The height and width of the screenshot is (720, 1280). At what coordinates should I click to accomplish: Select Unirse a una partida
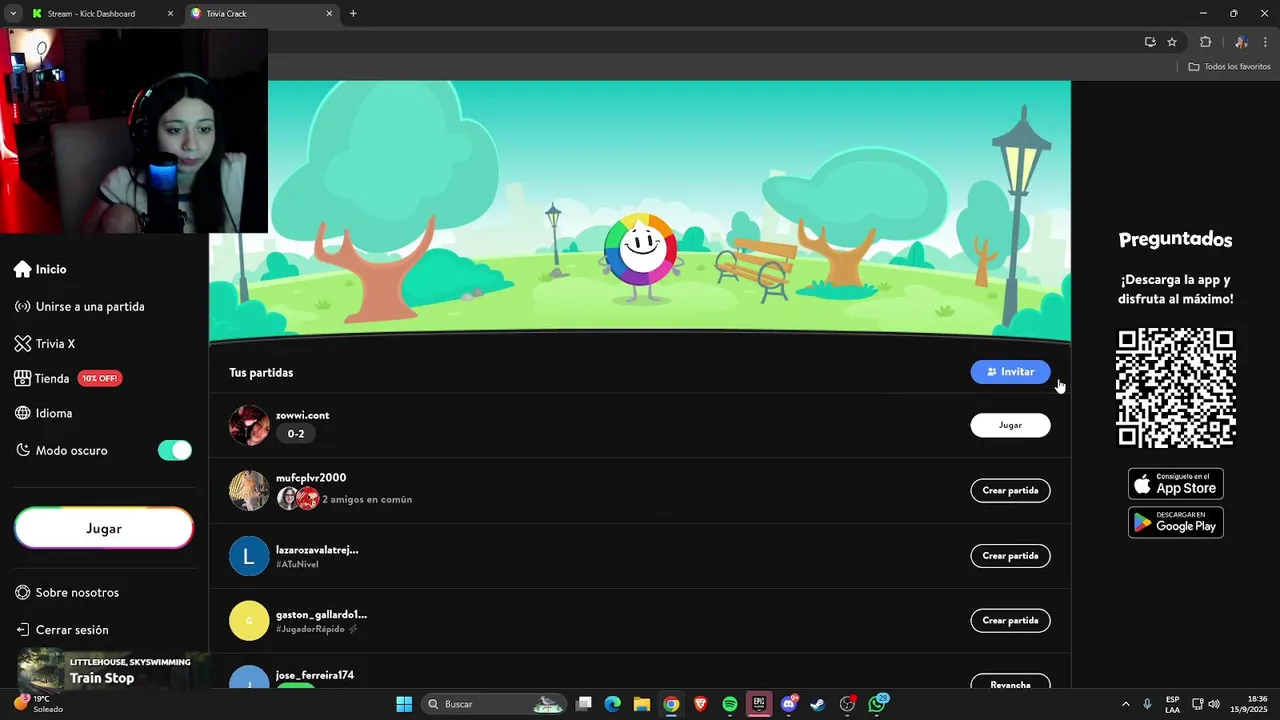pos(80,307)
